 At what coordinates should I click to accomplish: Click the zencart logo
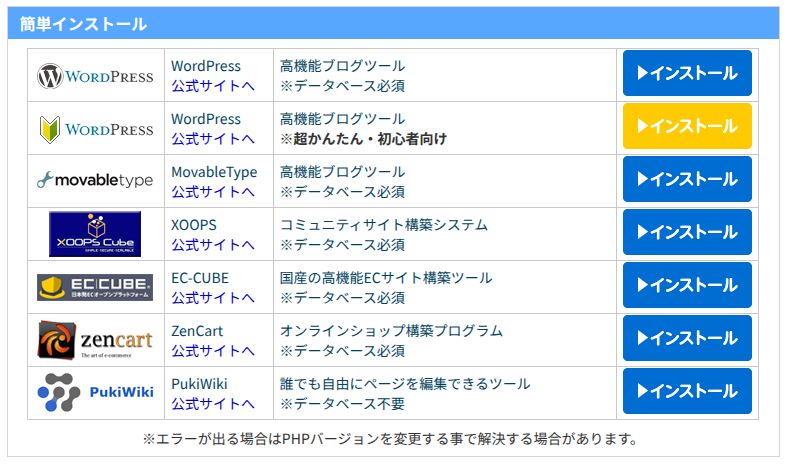(95, 340)
